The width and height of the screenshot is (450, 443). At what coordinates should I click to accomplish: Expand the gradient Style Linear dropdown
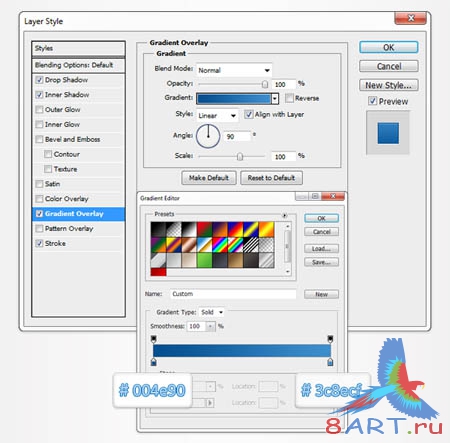coord(217,115)
